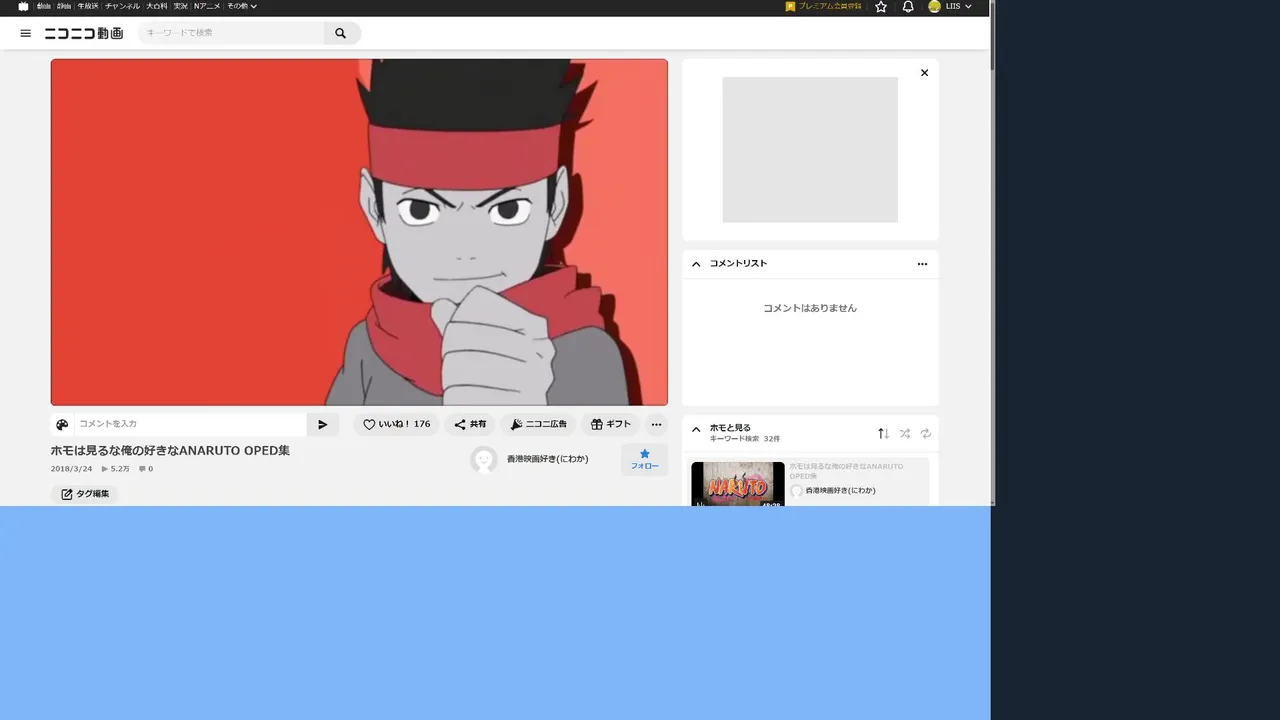Viewport: 1280px width, 720px height.
Task: Open 生放送 in the top bar
Action: click(88, 6)
